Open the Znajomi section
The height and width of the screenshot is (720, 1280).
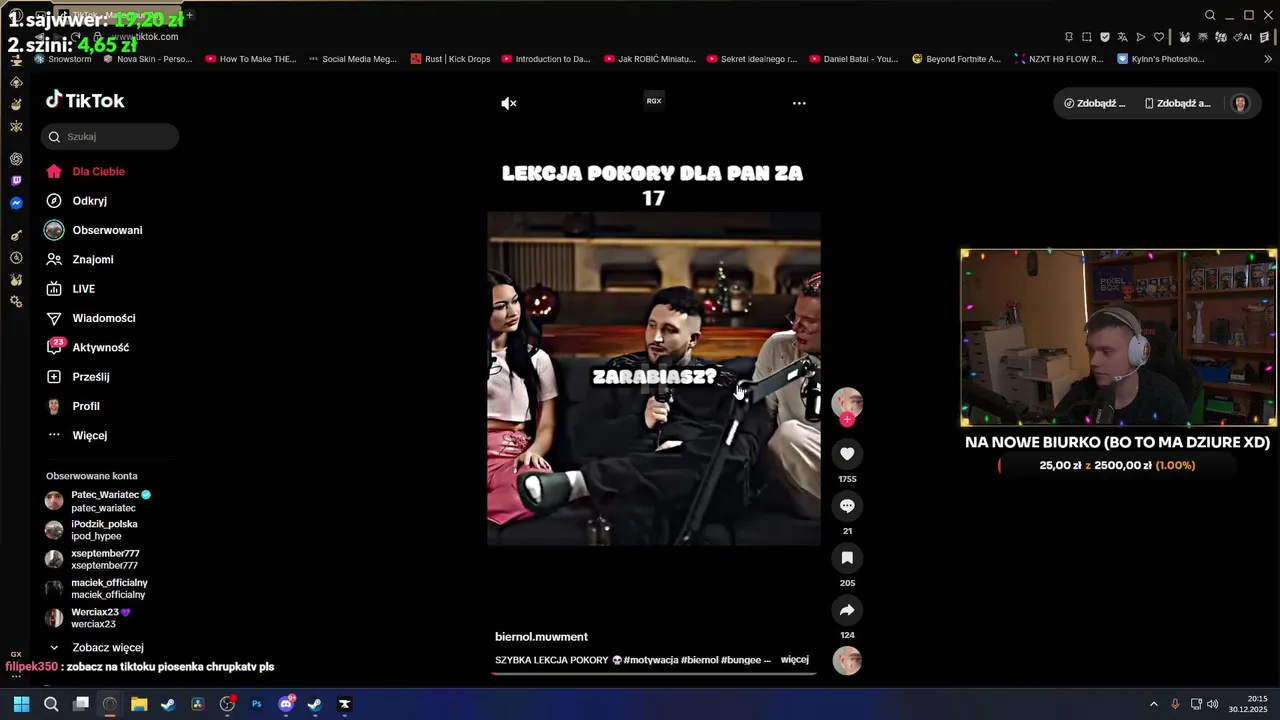click(x=80, y=260)
